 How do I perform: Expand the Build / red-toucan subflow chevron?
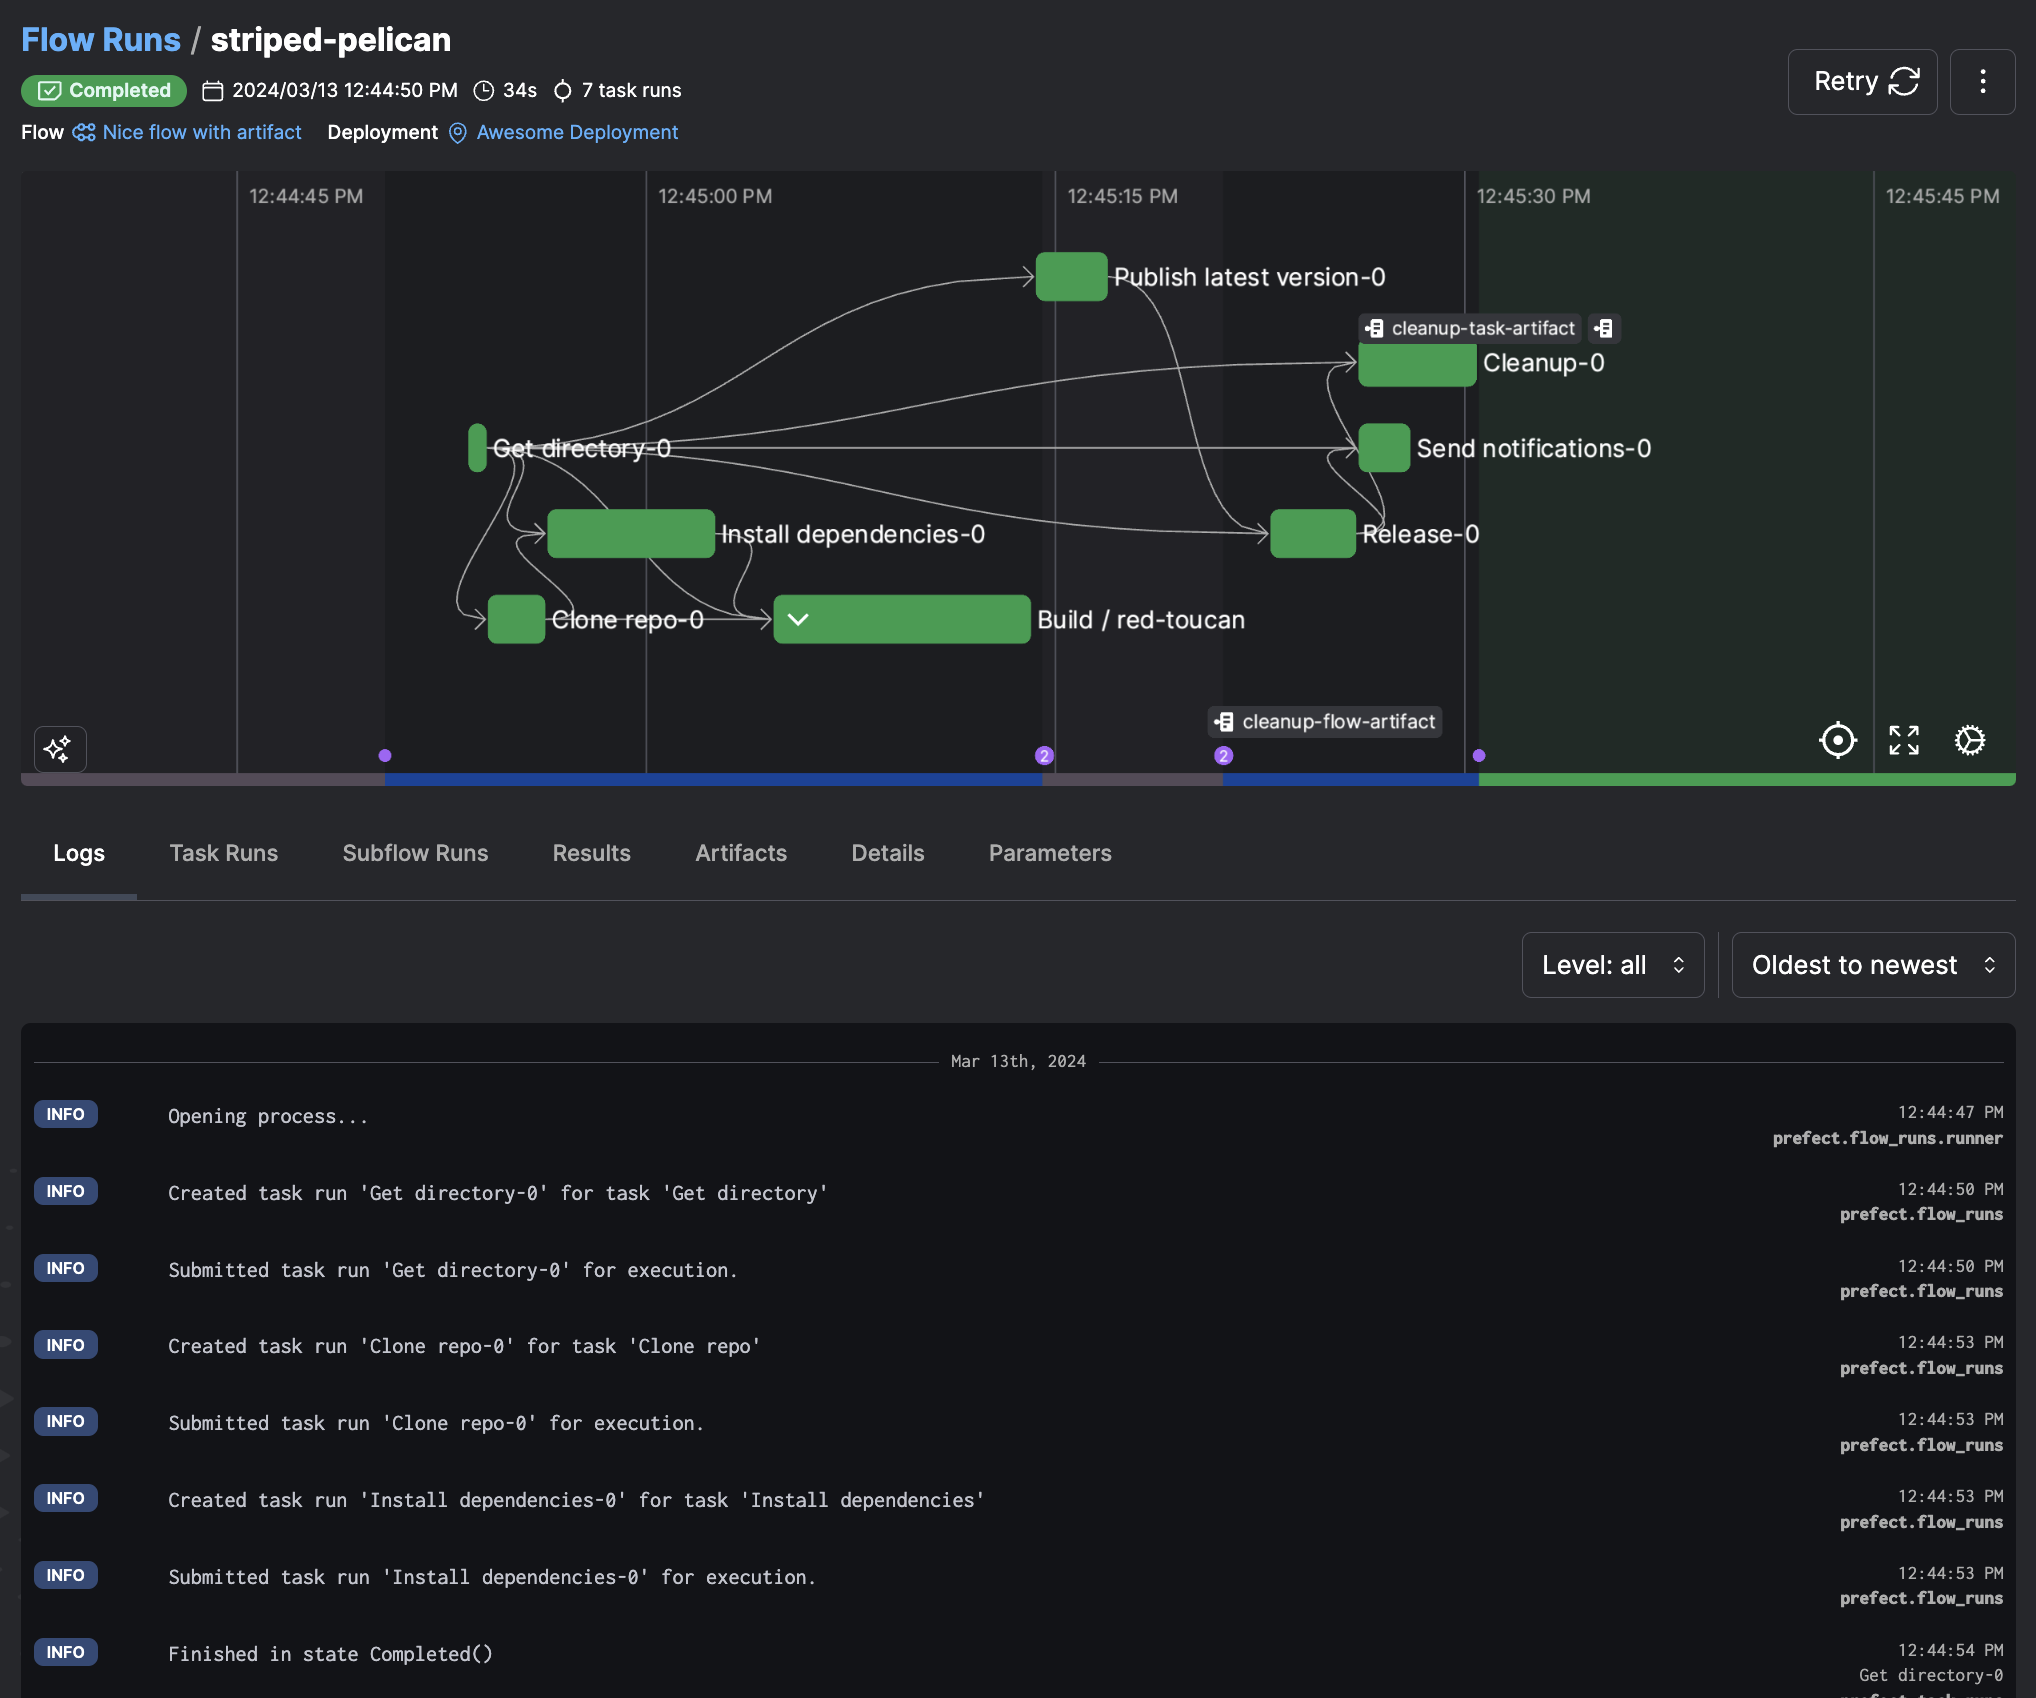click(798, 619)
